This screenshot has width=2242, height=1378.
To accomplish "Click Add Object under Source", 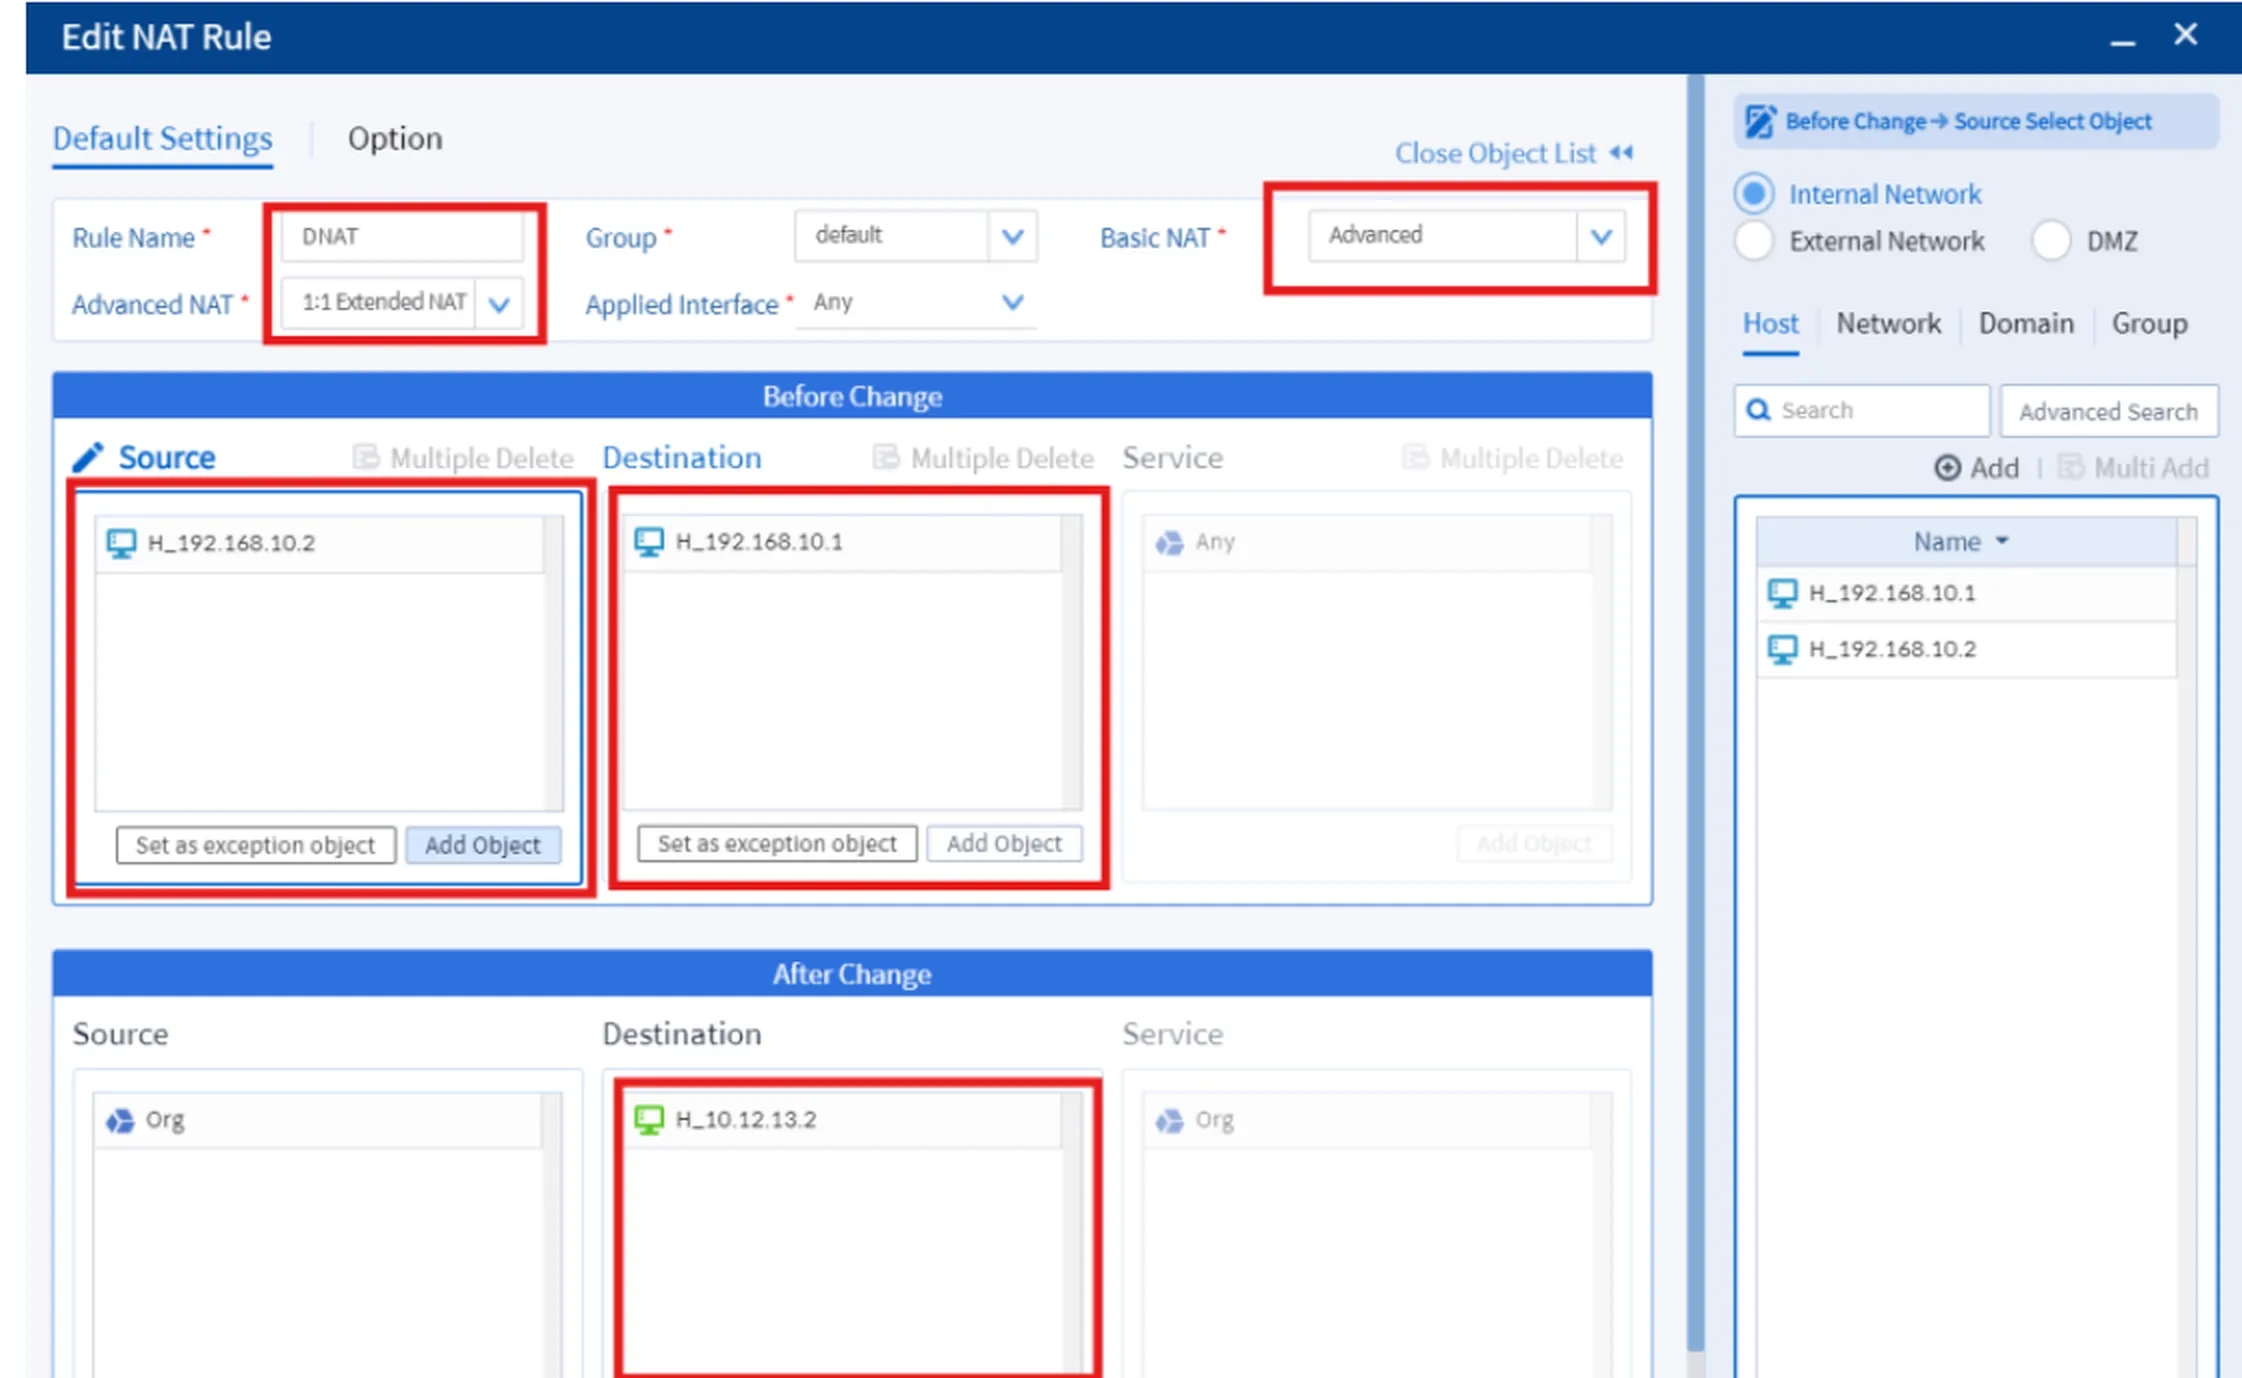I will 482,845.
